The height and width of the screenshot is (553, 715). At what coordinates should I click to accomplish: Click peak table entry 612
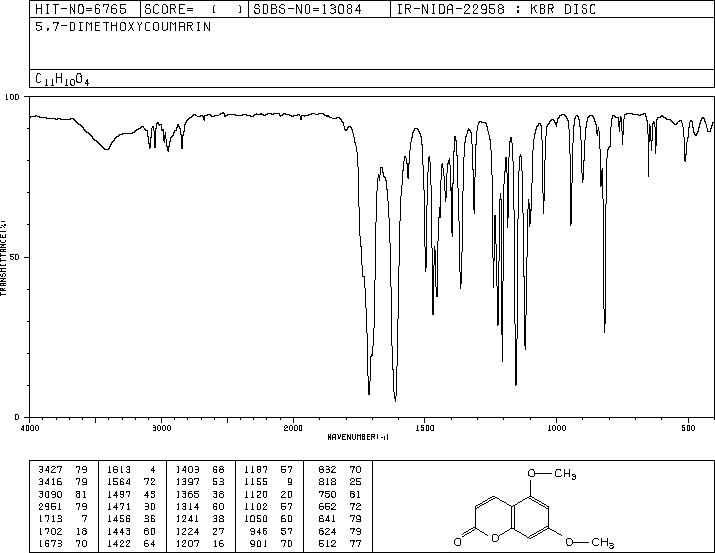327,543
